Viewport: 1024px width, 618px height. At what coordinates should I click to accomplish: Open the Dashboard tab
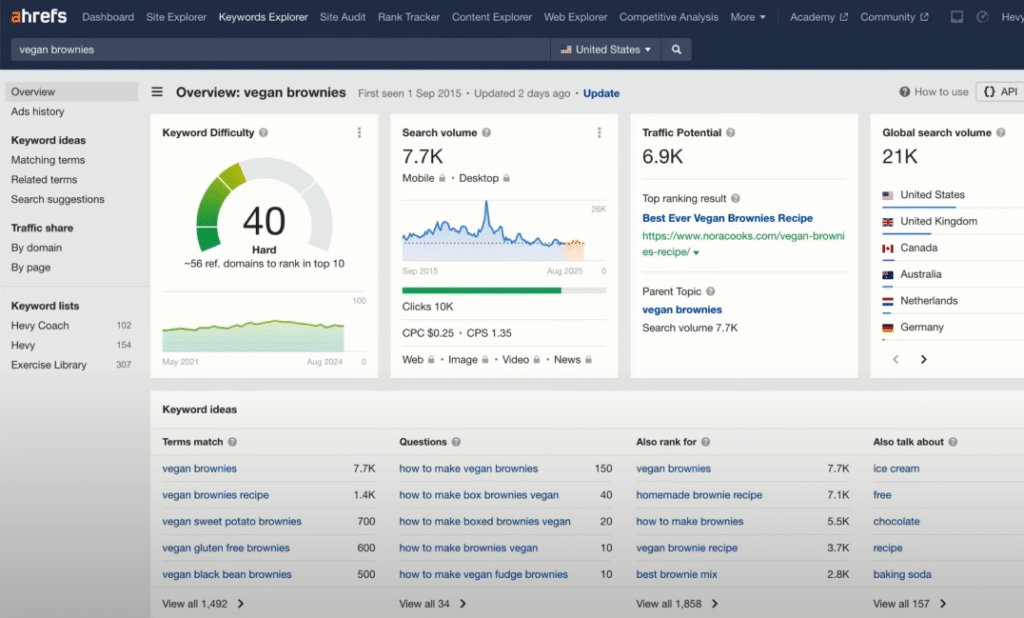tap(108, 17)
